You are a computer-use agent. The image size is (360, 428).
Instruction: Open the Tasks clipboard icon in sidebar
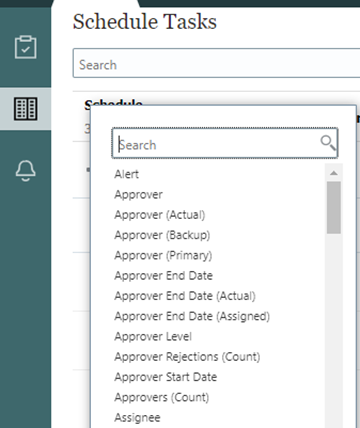[x=25, y=47]
